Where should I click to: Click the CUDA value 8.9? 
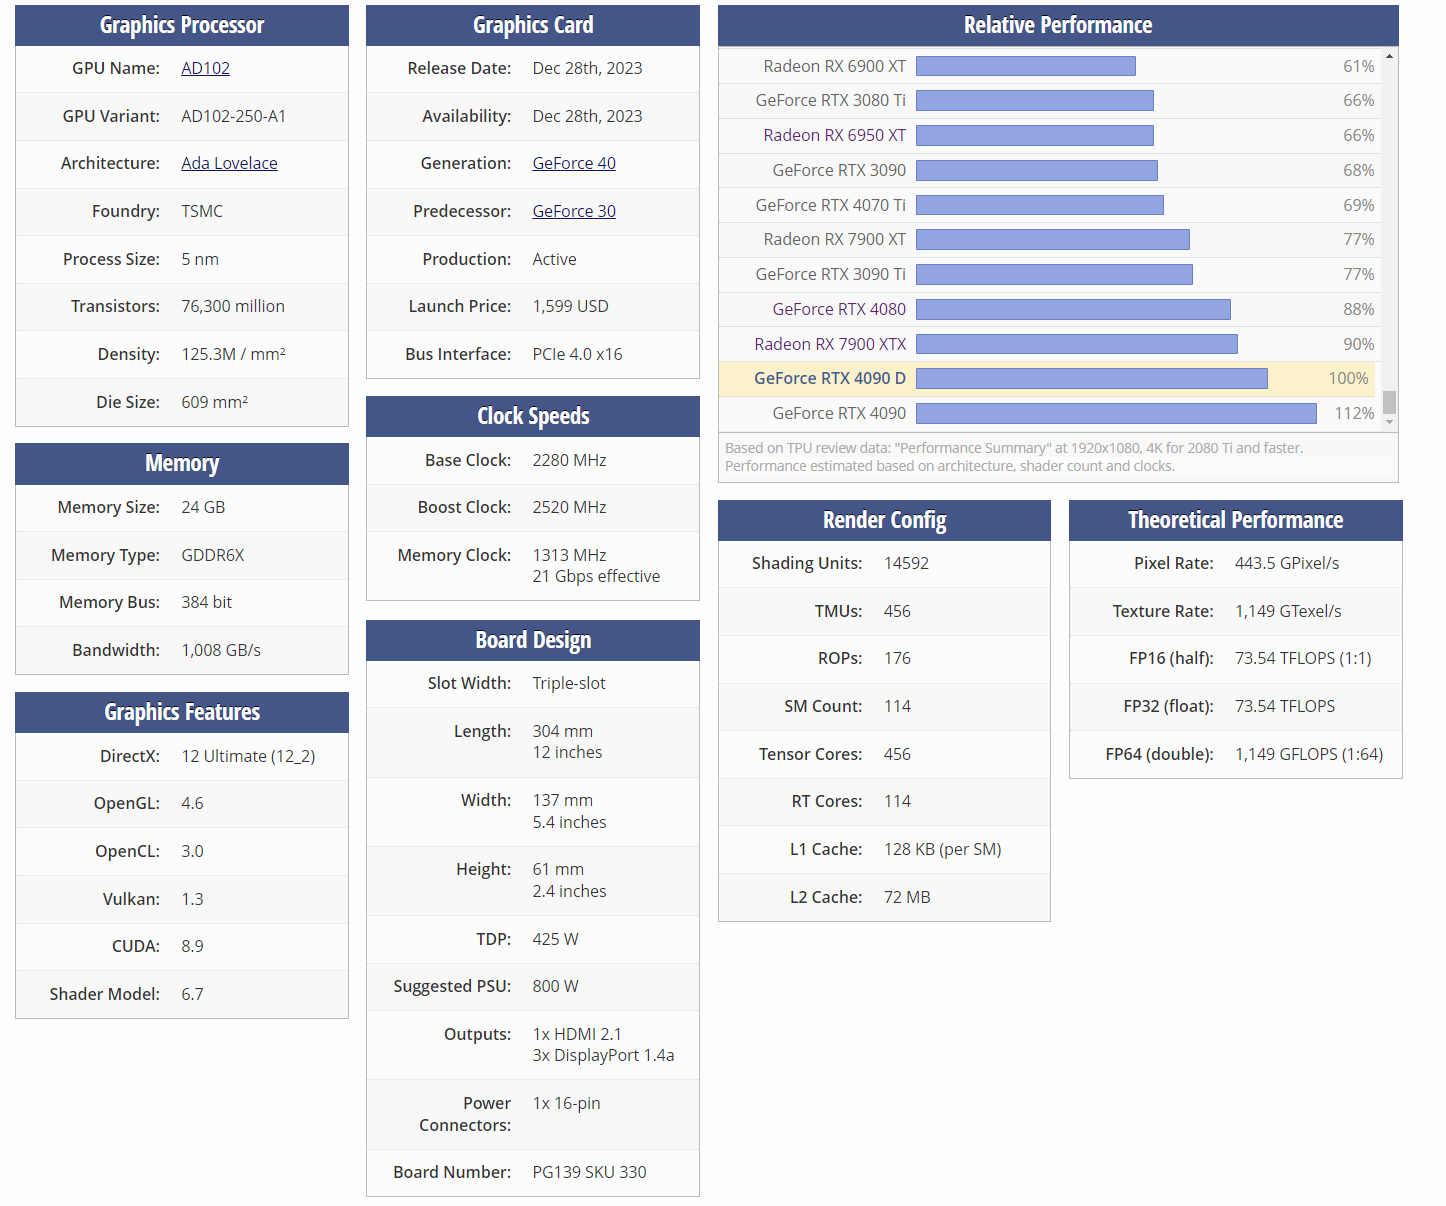tap(192, 946)
